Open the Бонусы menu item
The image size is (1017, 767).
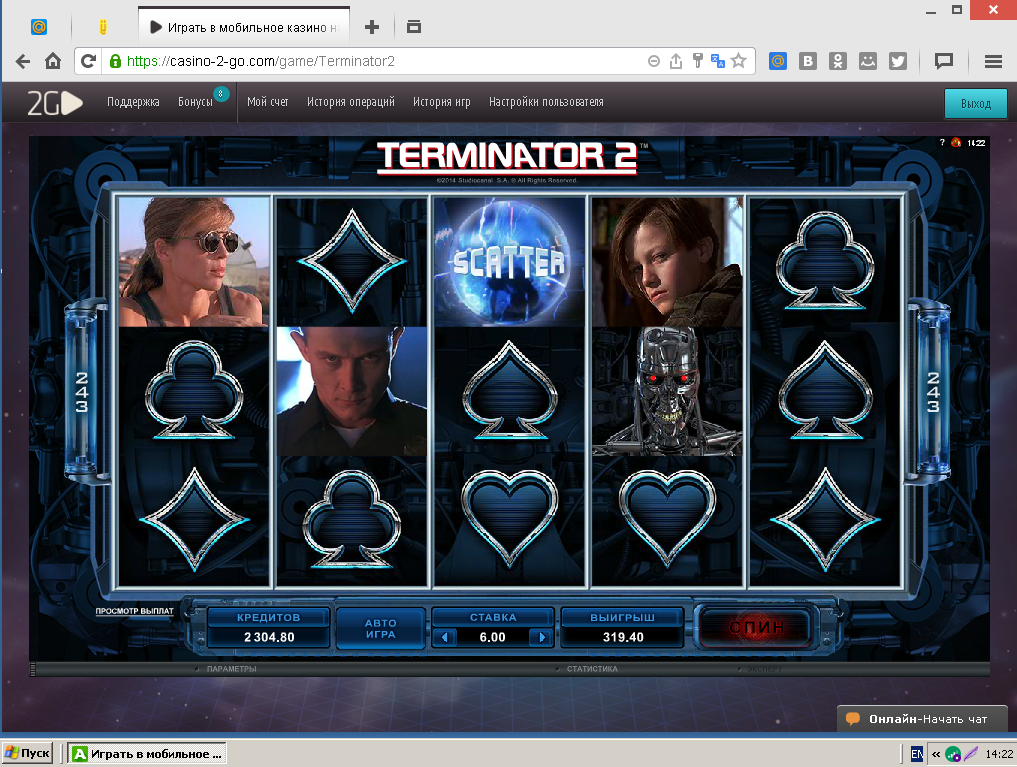point(195,102)
